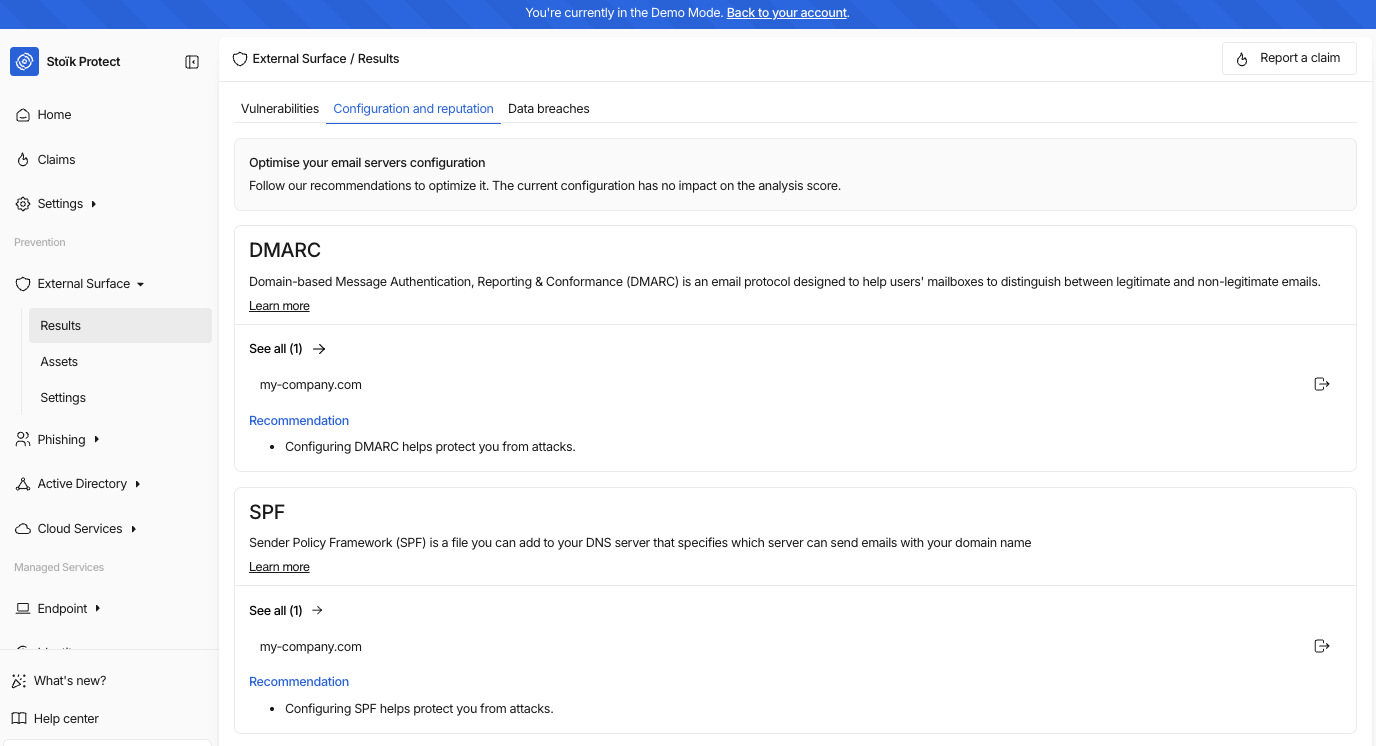Expand the Cloud Services menu
This screenshot has width=1376, height=746.
coord(134,529)
